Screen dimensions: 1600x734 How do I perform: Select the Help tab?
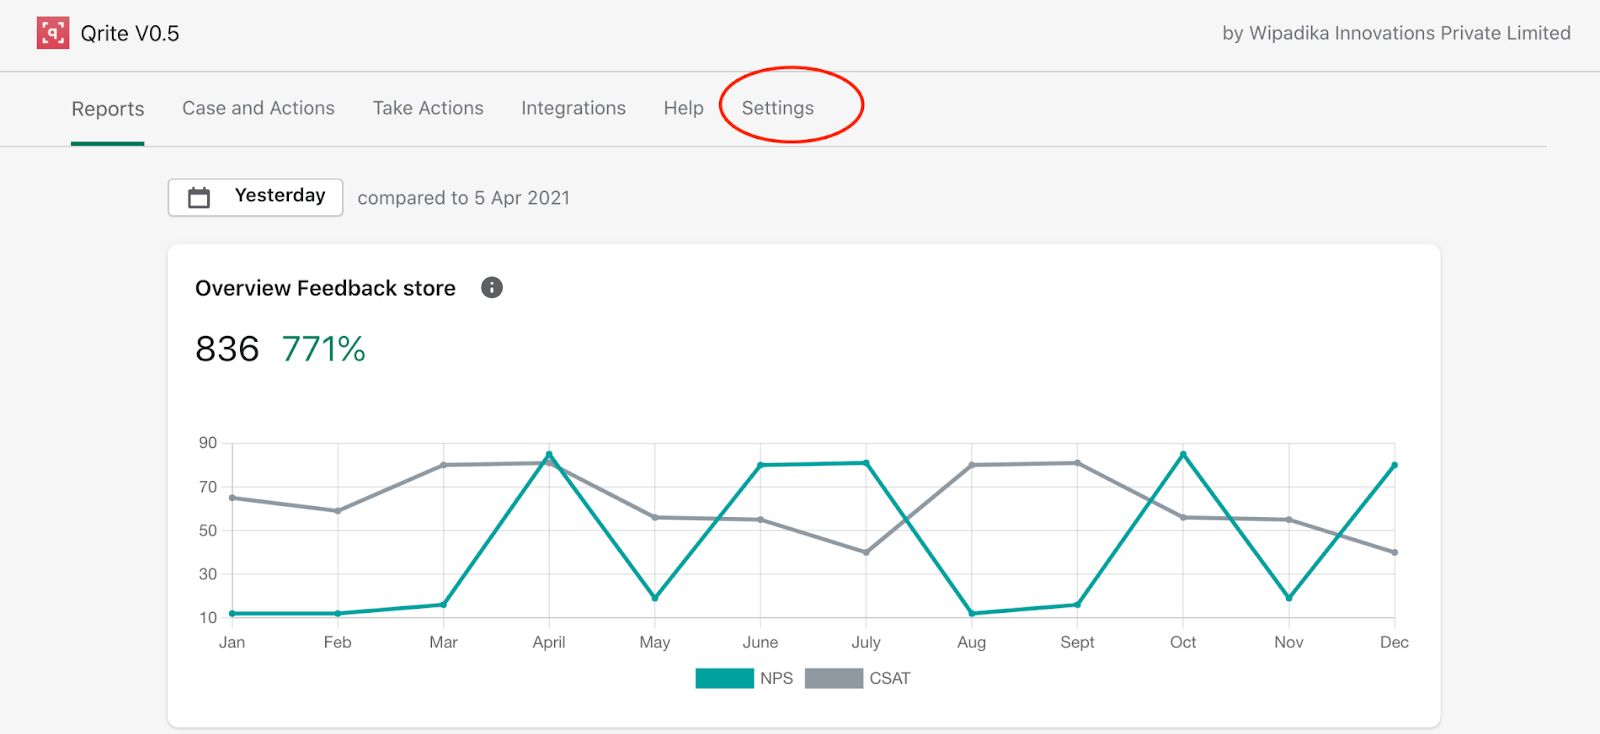tap(684, 108)
